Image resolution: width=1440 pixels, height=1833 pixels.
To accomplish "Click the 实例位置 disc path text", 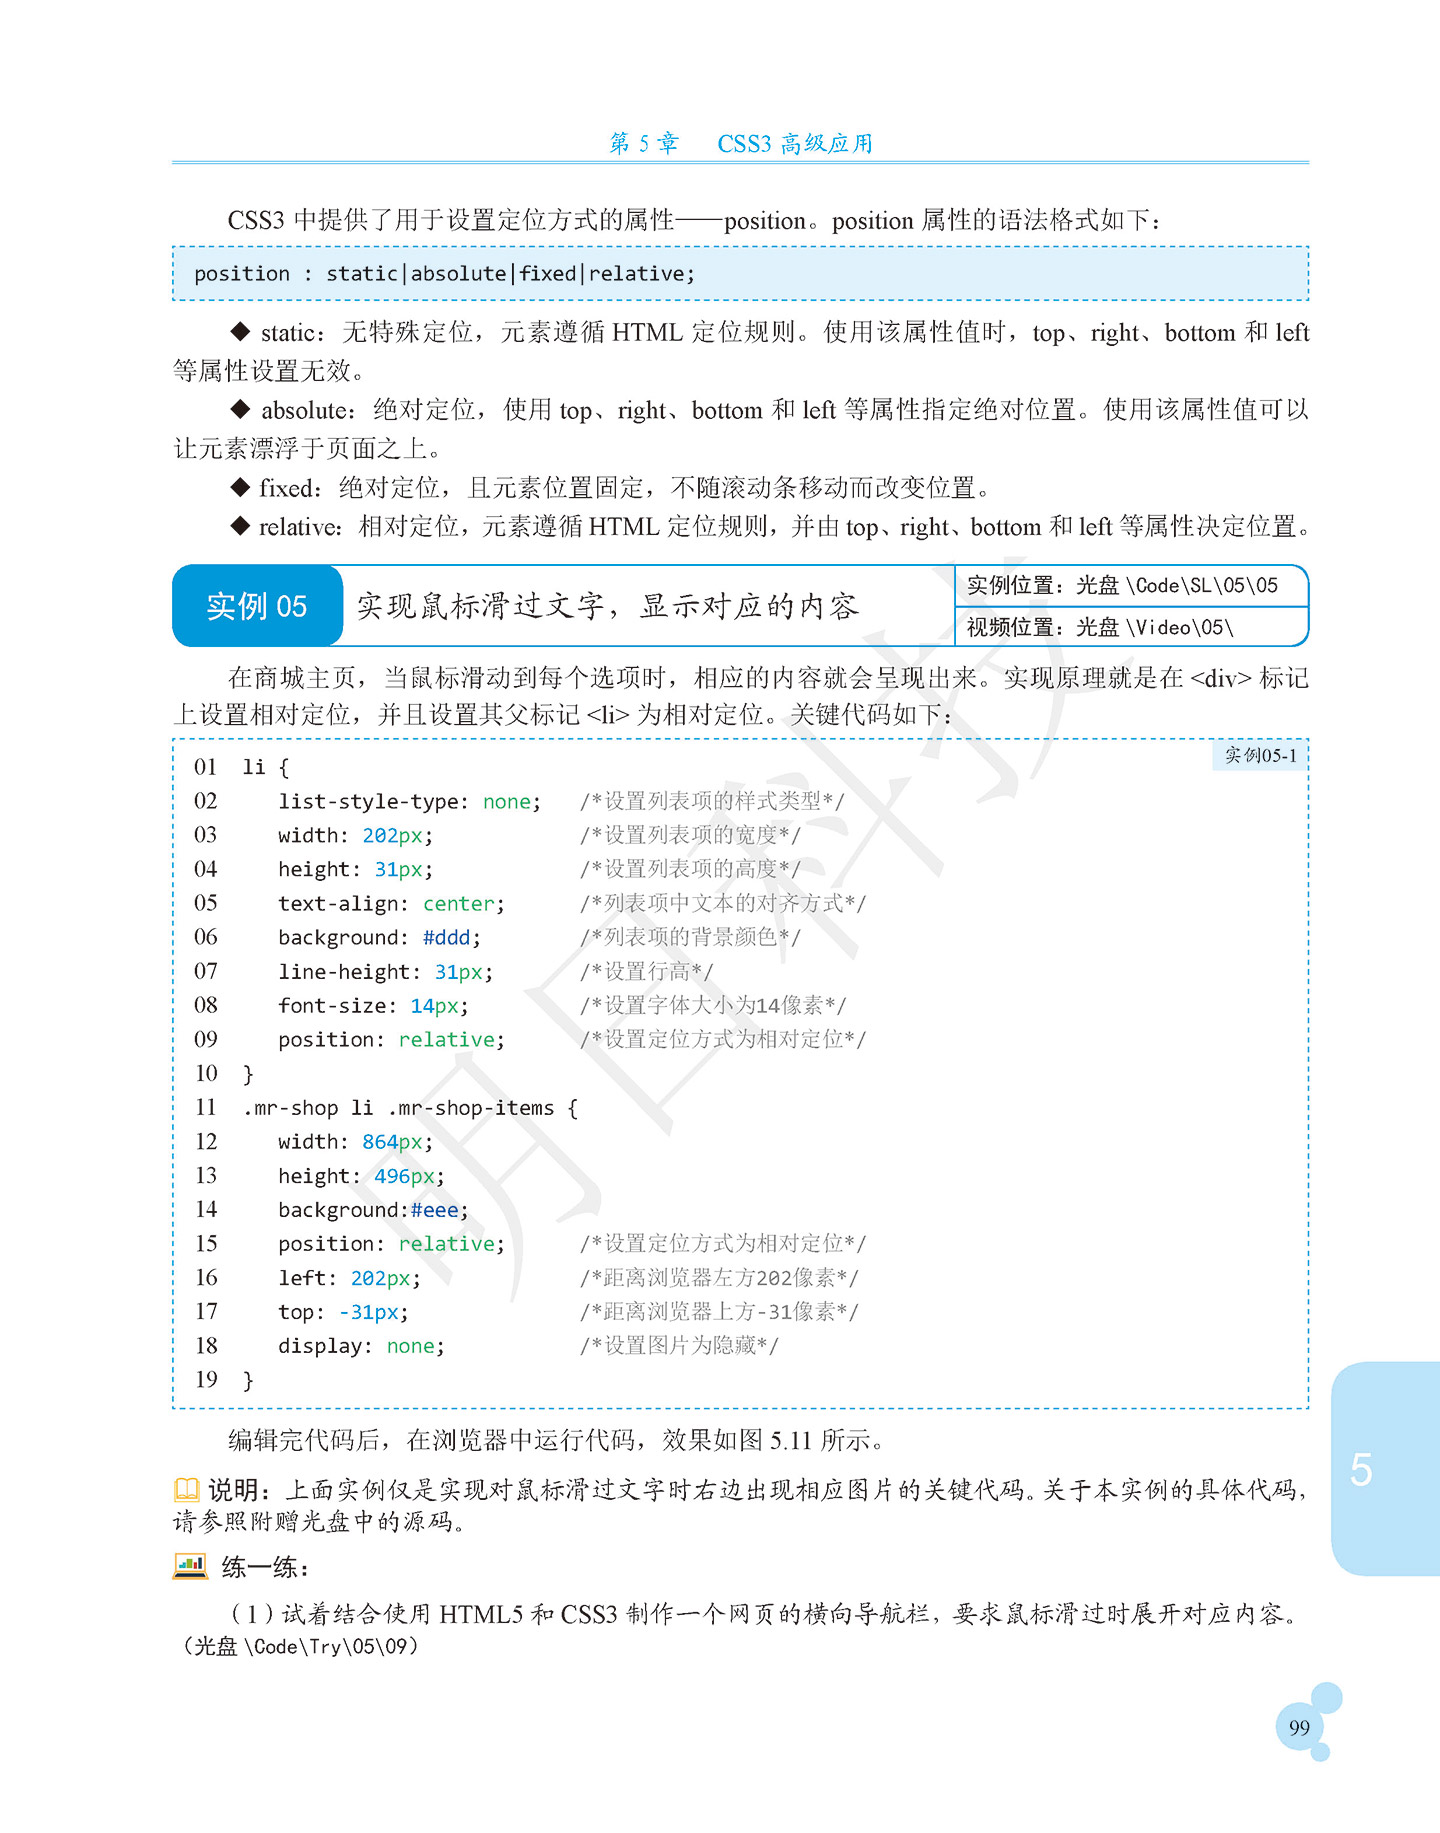I will click(1122, 586).
